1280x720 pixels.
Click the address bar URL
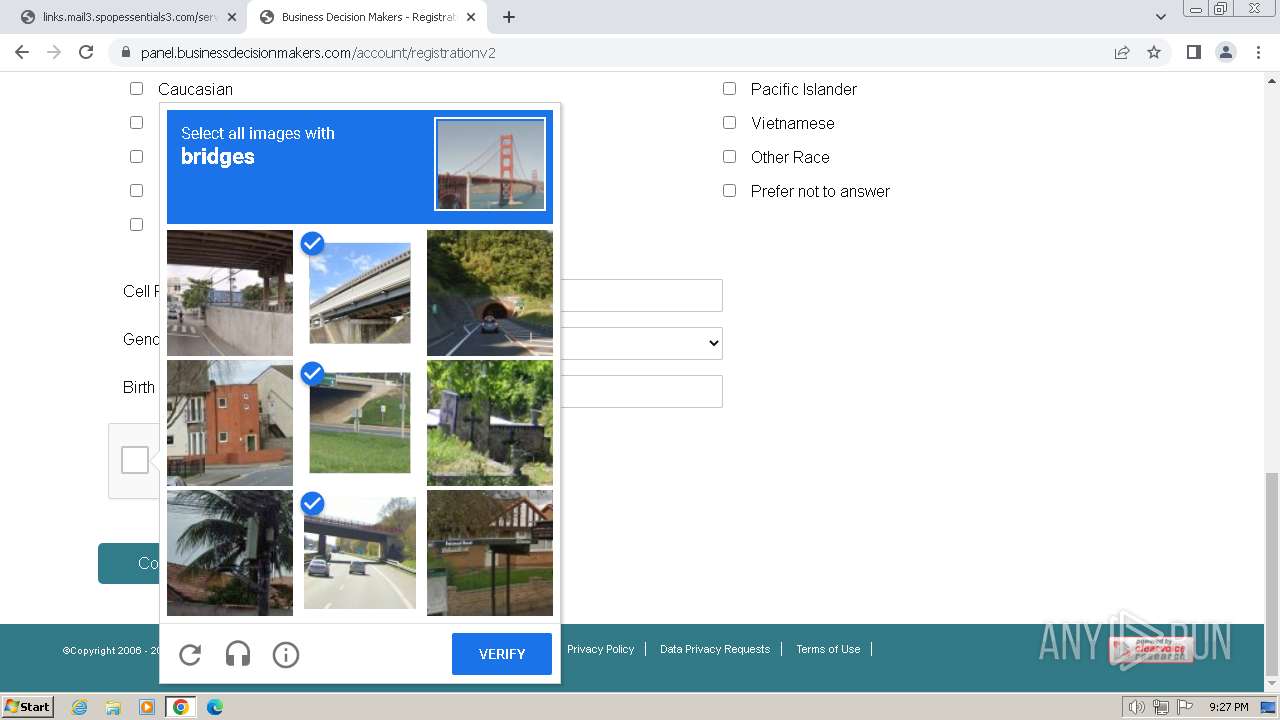click(318, 53)
